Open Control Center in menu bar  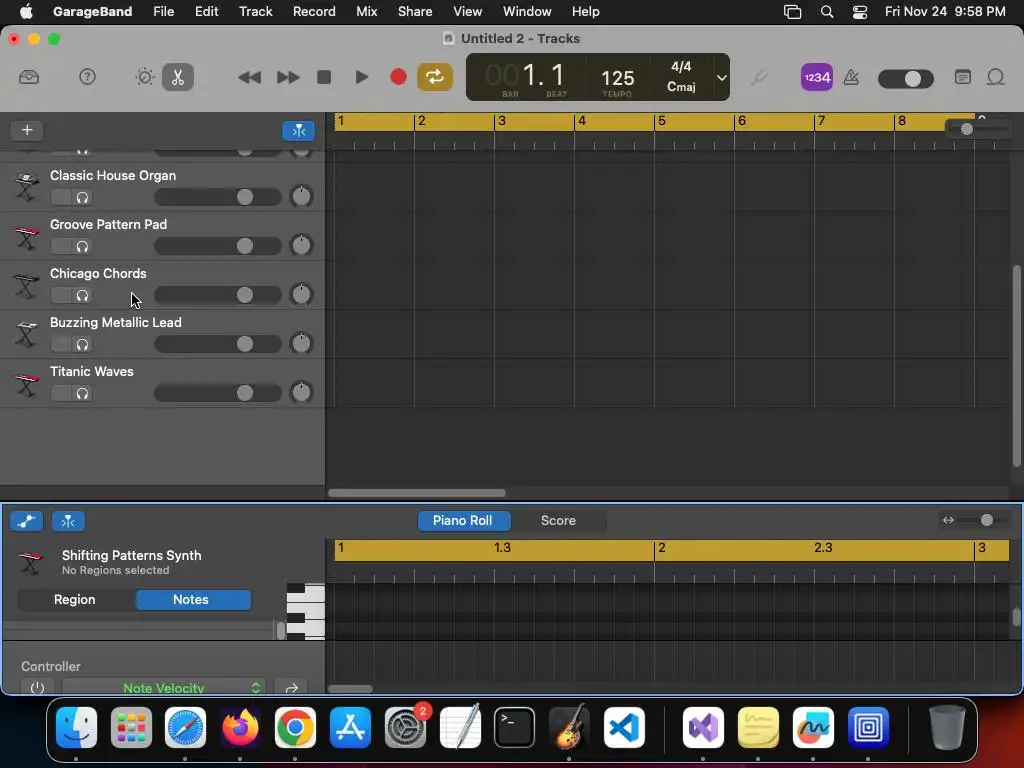point(860,12)
